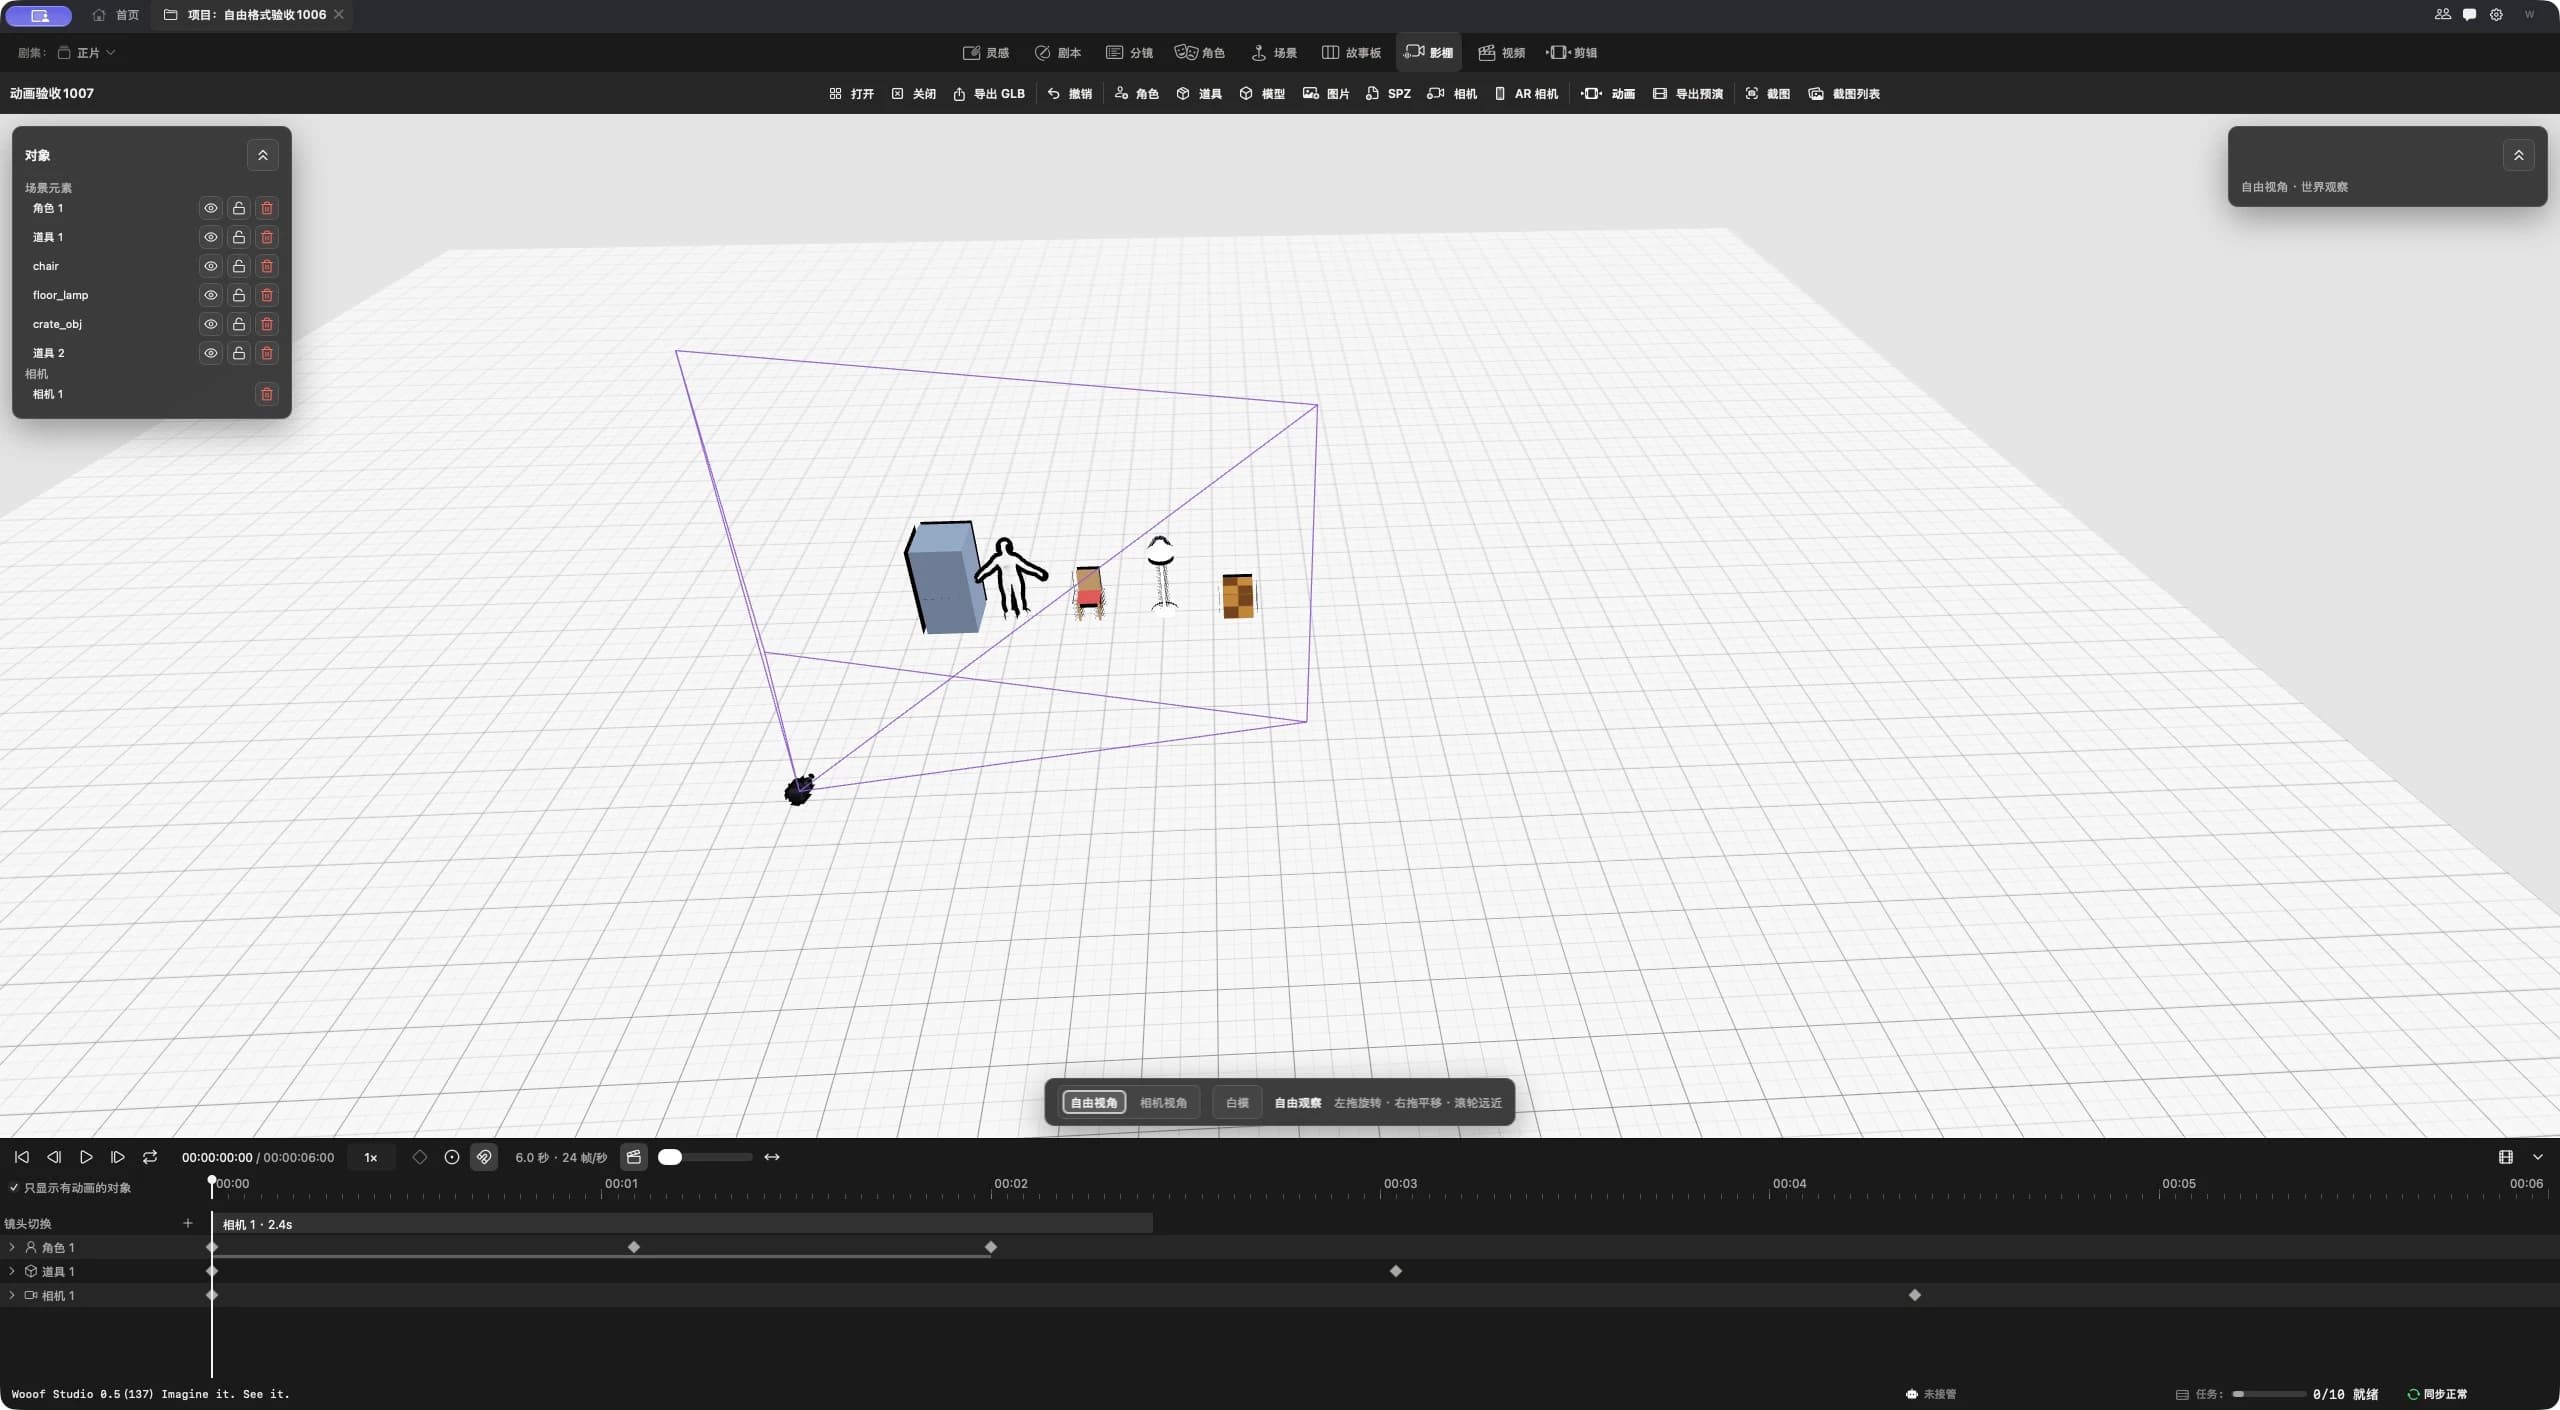Click the 相机 1 · 2.4s shot clip
Image resolution: width=2560 pixels, height=1410 pixels.
[x=682, y=1224]
